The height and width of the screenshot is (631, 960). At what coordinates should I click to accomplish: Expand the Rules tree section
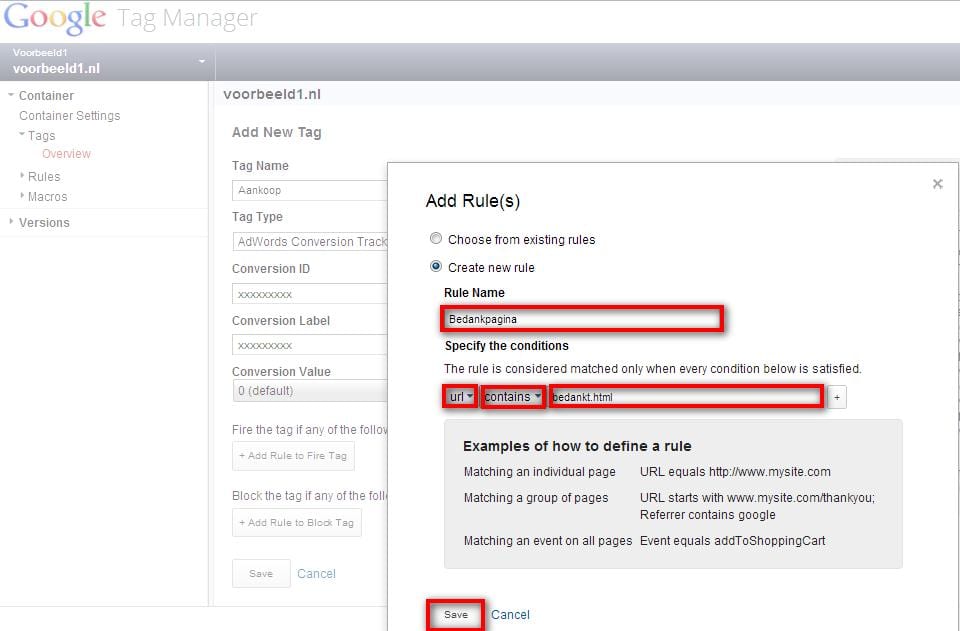point(22,176)
